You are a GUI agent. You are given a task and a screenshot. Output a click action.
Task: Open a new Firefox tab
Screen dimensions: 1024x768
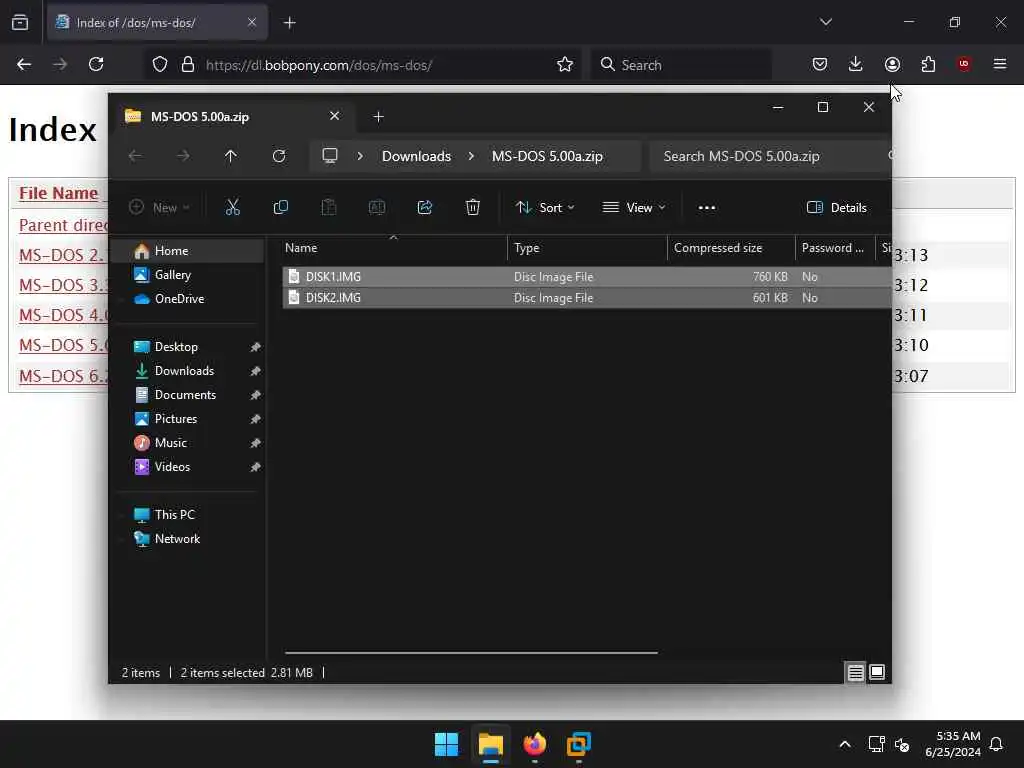point(289,23)
